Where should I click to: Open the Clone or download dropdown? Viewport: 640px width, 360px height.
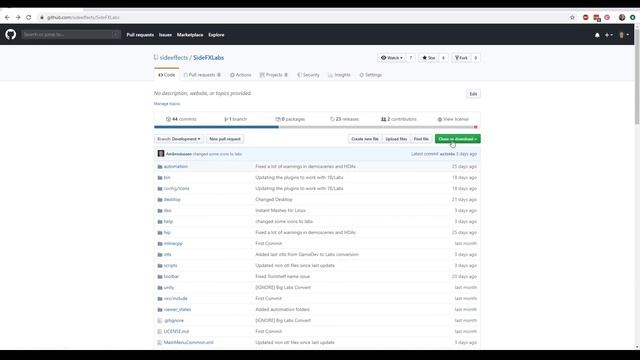point(458,139)
